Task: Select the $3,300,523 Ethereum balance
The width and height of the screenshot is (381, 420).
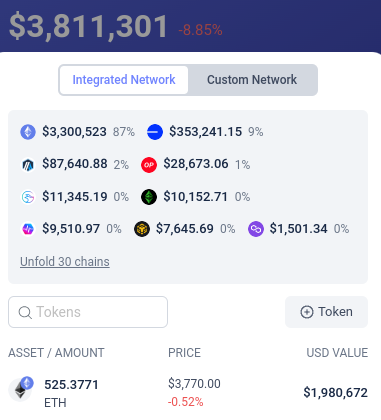Action: click(x=74, y=132)
